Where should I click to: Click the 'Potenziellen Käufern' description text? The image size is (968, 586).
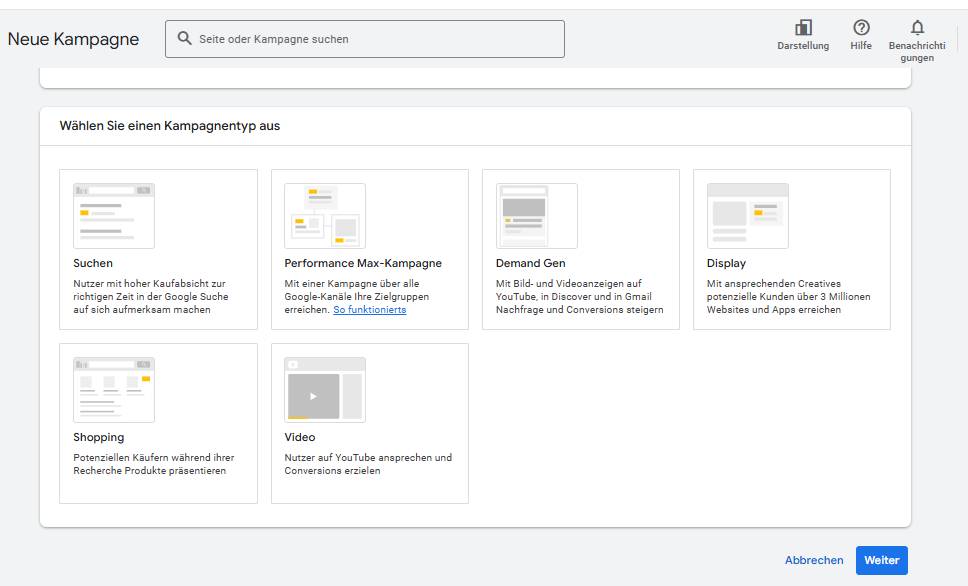154,464
